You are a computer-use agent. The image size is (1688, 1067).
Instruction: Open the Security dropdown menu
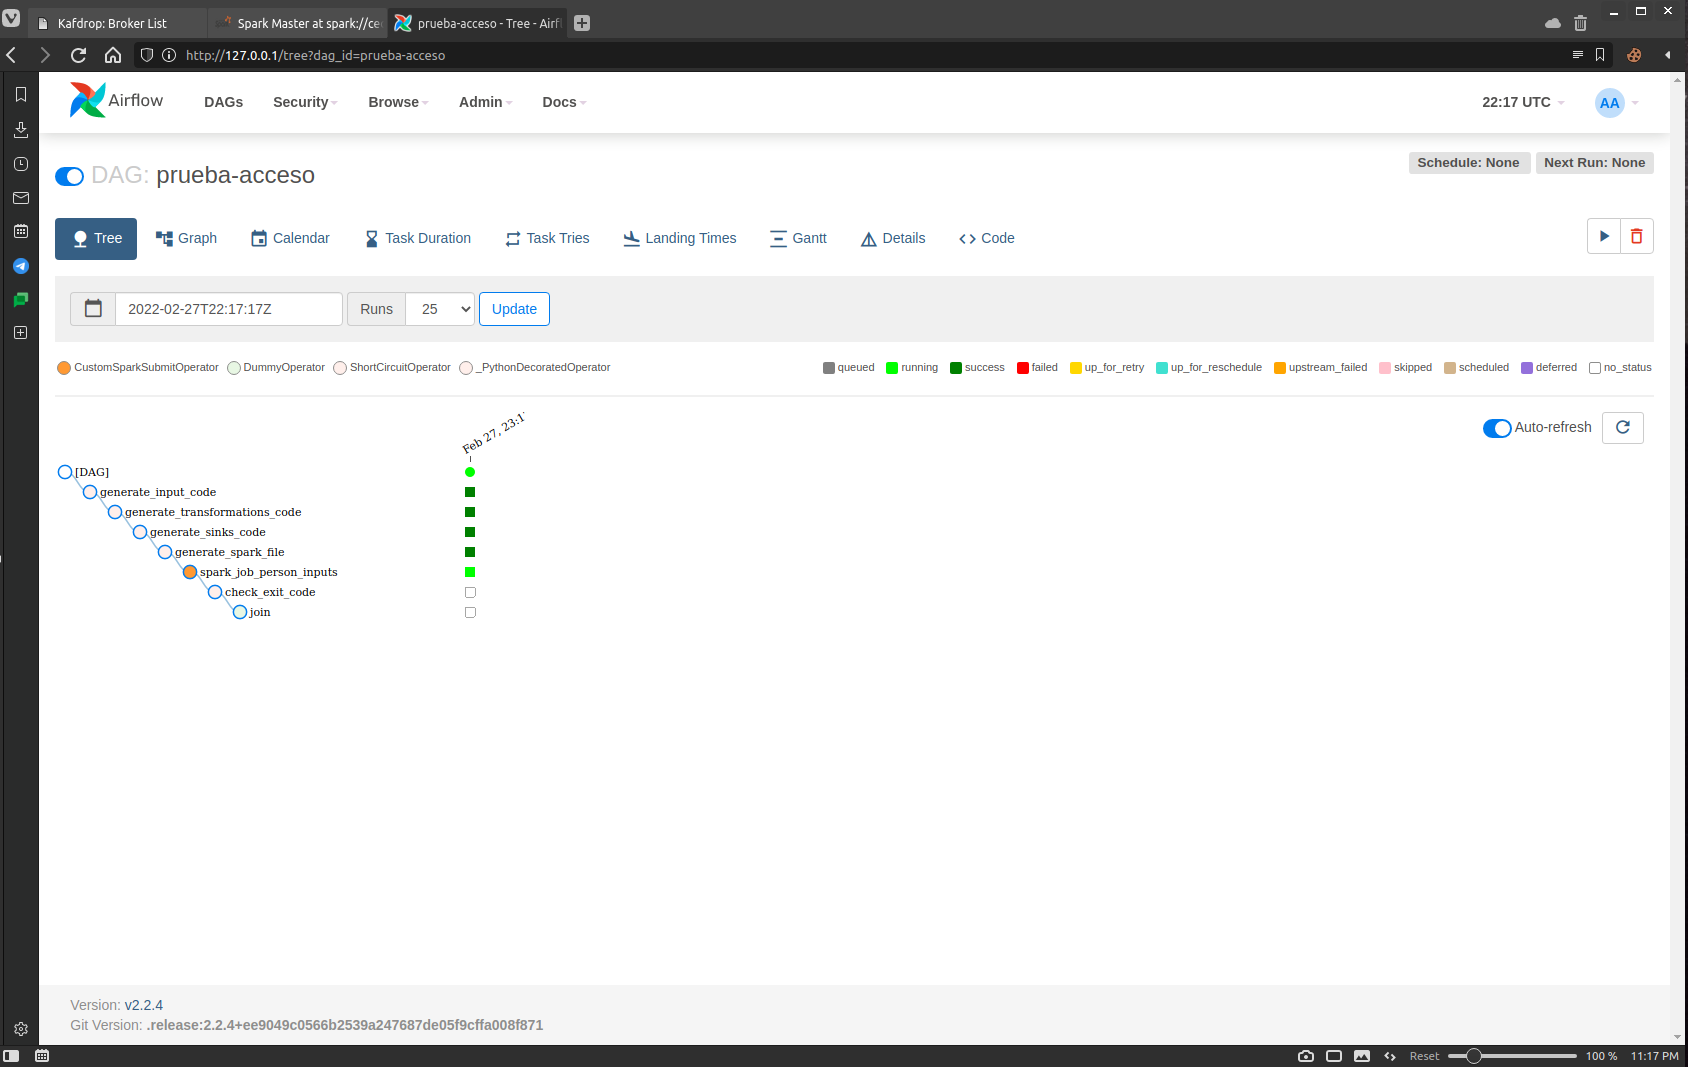pos(305,102)
